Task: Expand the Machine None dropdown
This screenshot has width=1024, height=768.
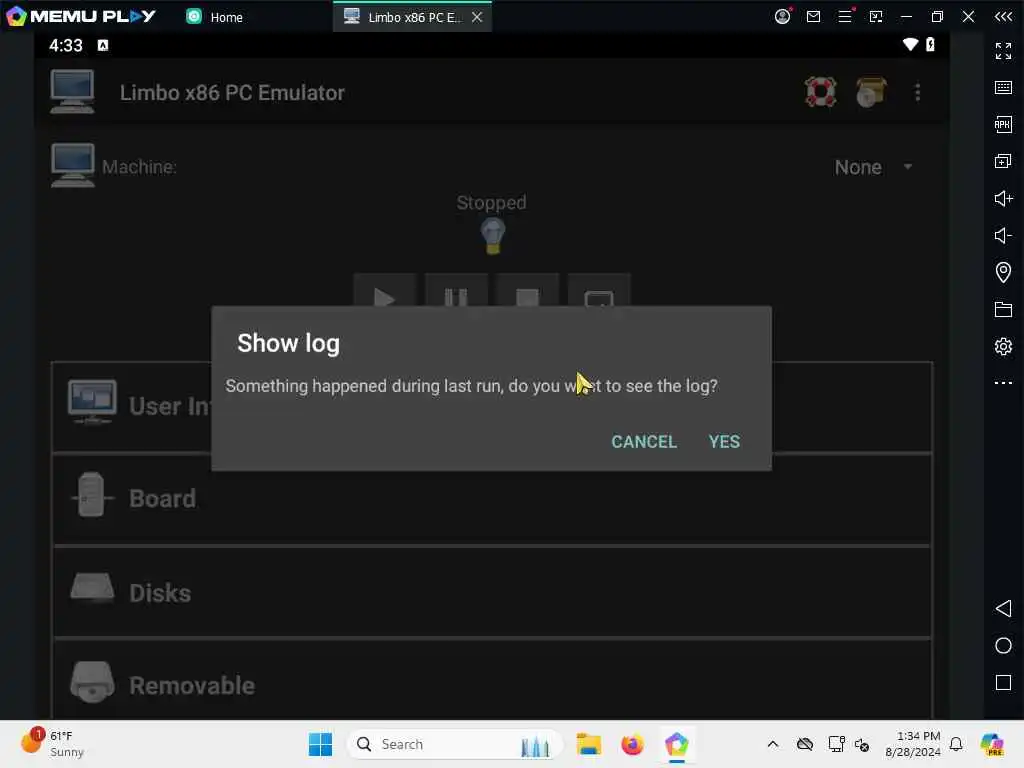Action: pyautogui.click(x=873, y=167)
